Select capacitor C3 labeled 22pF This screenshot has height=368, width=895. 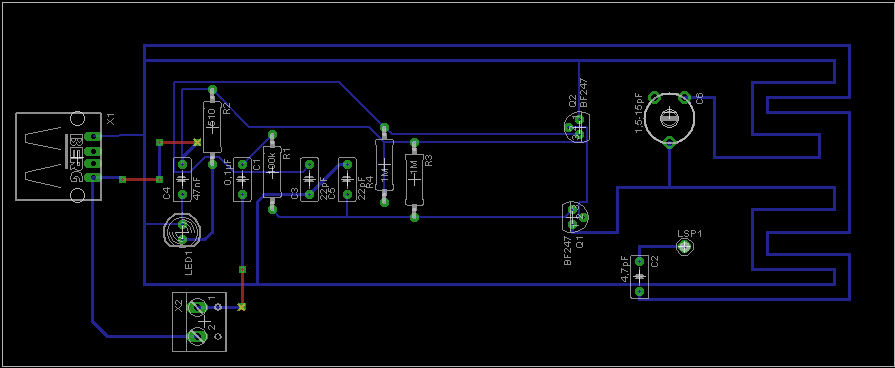[309, 180]
